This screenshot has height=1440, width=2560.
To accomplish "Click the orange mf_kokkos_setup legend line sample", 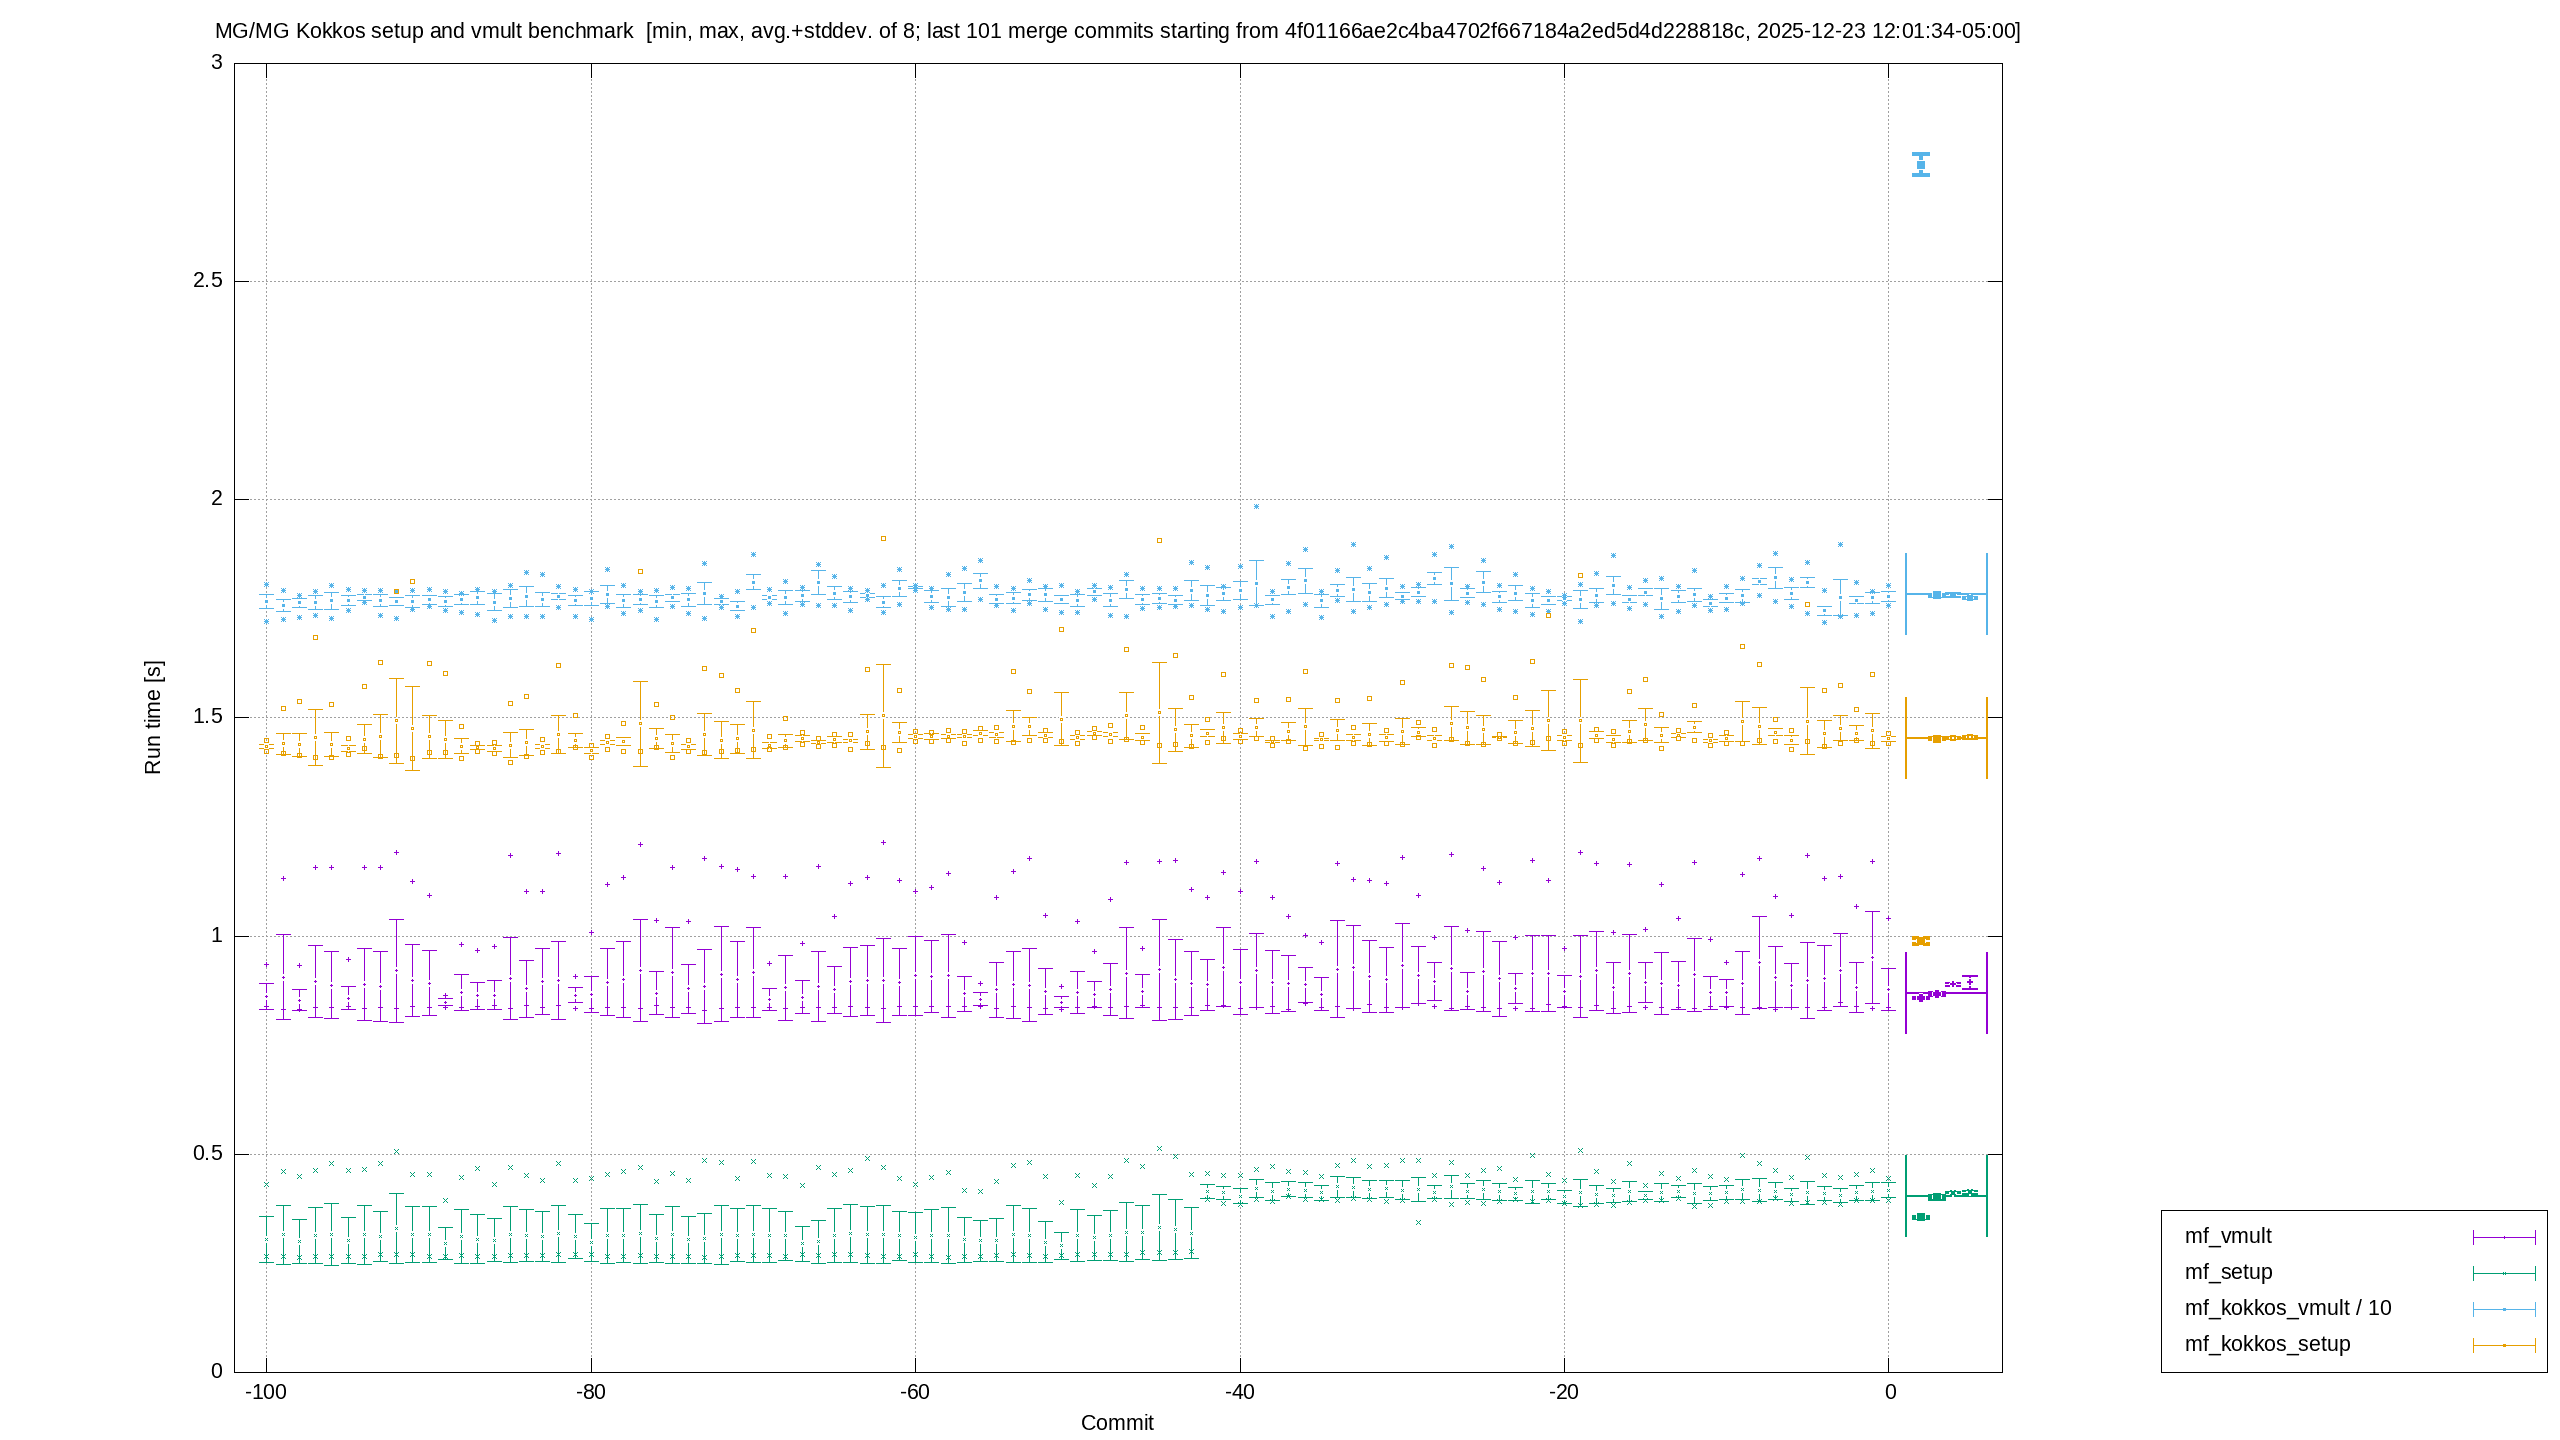I will 2504,1345.
